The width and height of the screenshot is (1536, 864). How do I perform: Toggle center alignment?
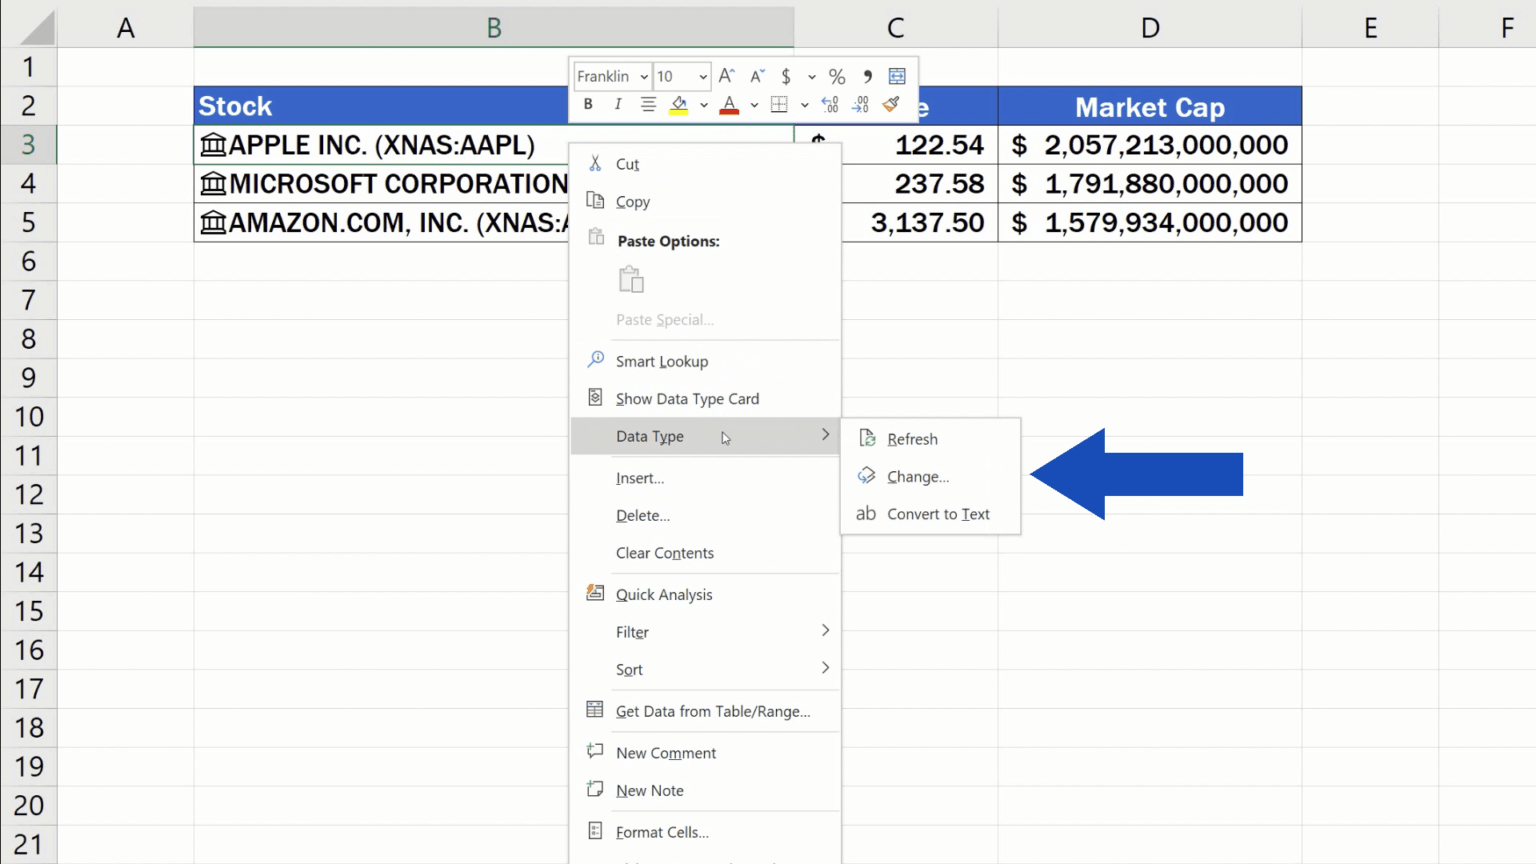(x=648, y=104)
